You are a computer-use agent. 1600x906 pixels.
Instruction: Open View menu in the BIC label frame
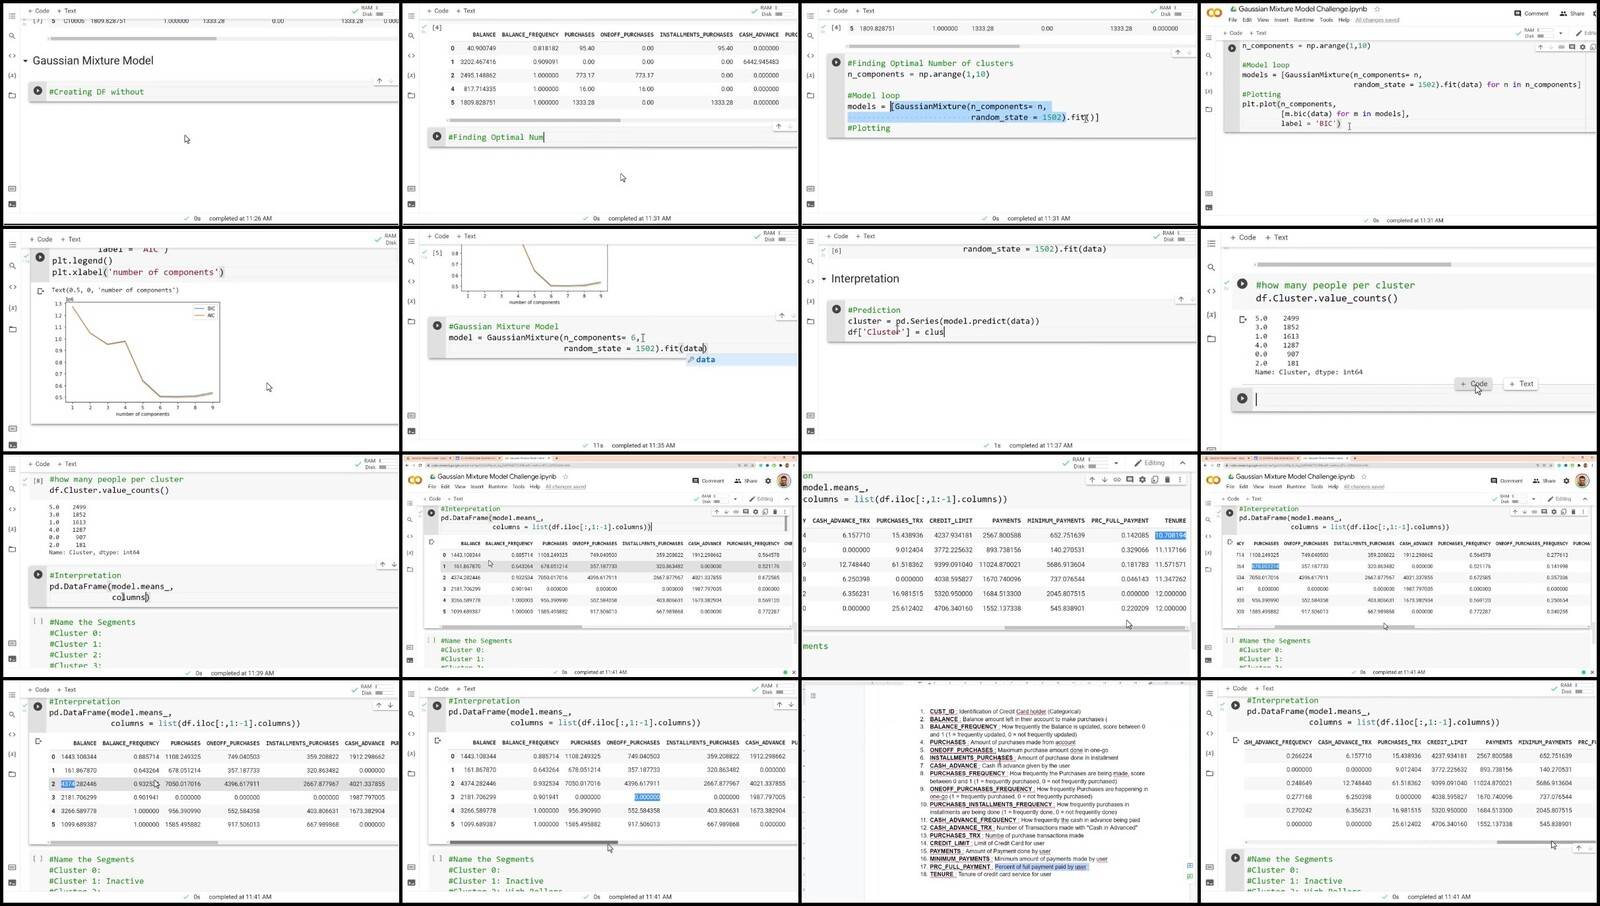tap(1262, 20)
